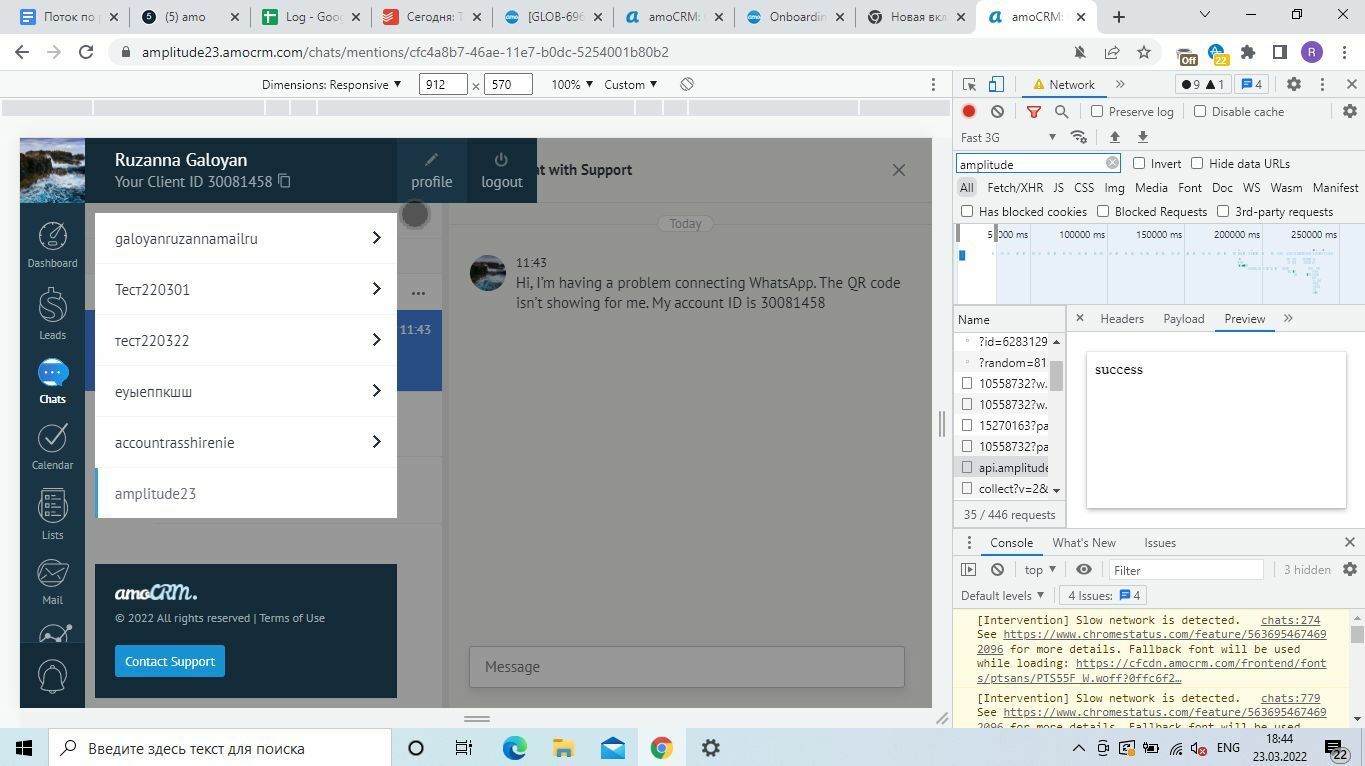Click the chats:274 source link

coord(1290,620)
